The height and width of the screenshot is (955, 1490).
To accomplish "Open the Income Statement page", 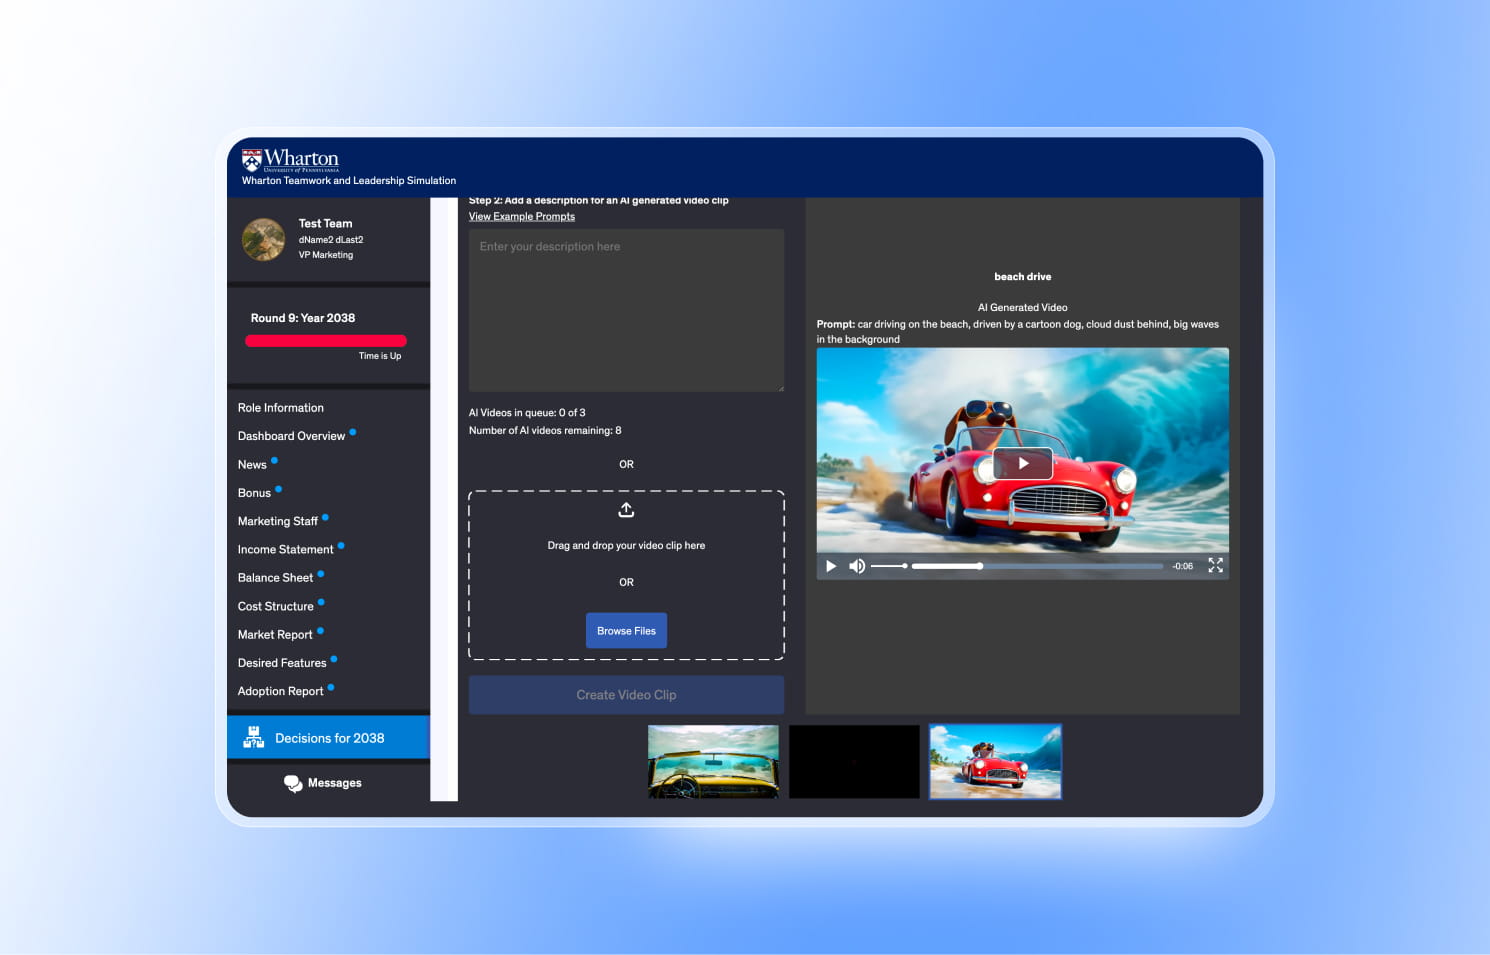I will pos(284,549).
